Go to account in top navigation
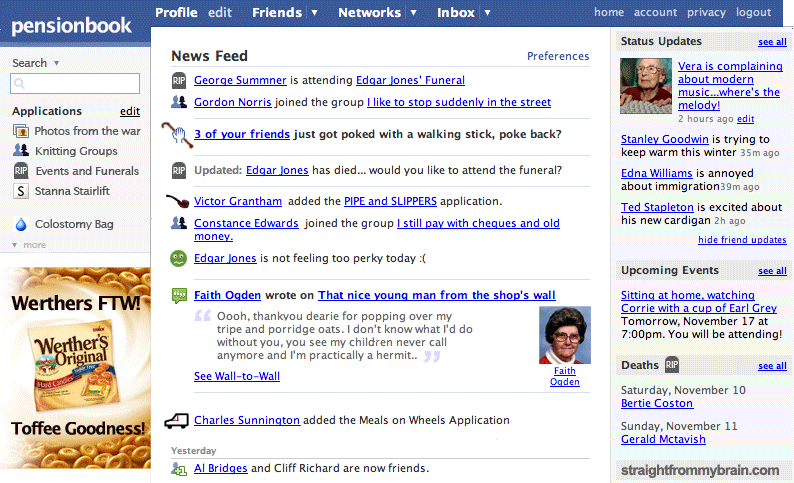This screenshot has height=483, width=794. [655, 13]
